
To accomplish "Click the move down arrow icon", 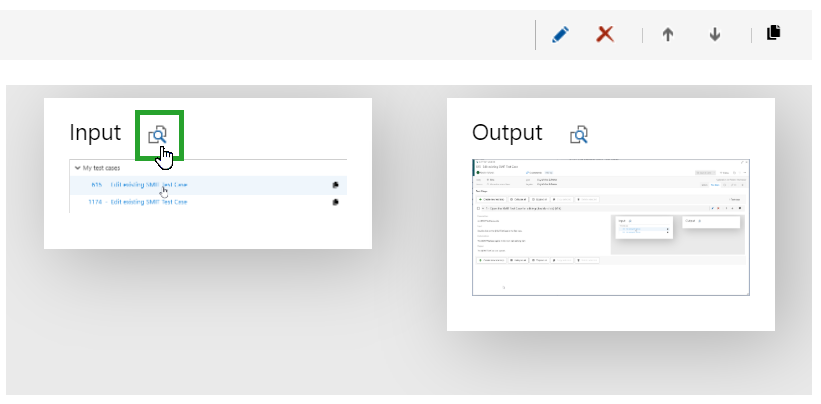I will click(x=715, y=34).
